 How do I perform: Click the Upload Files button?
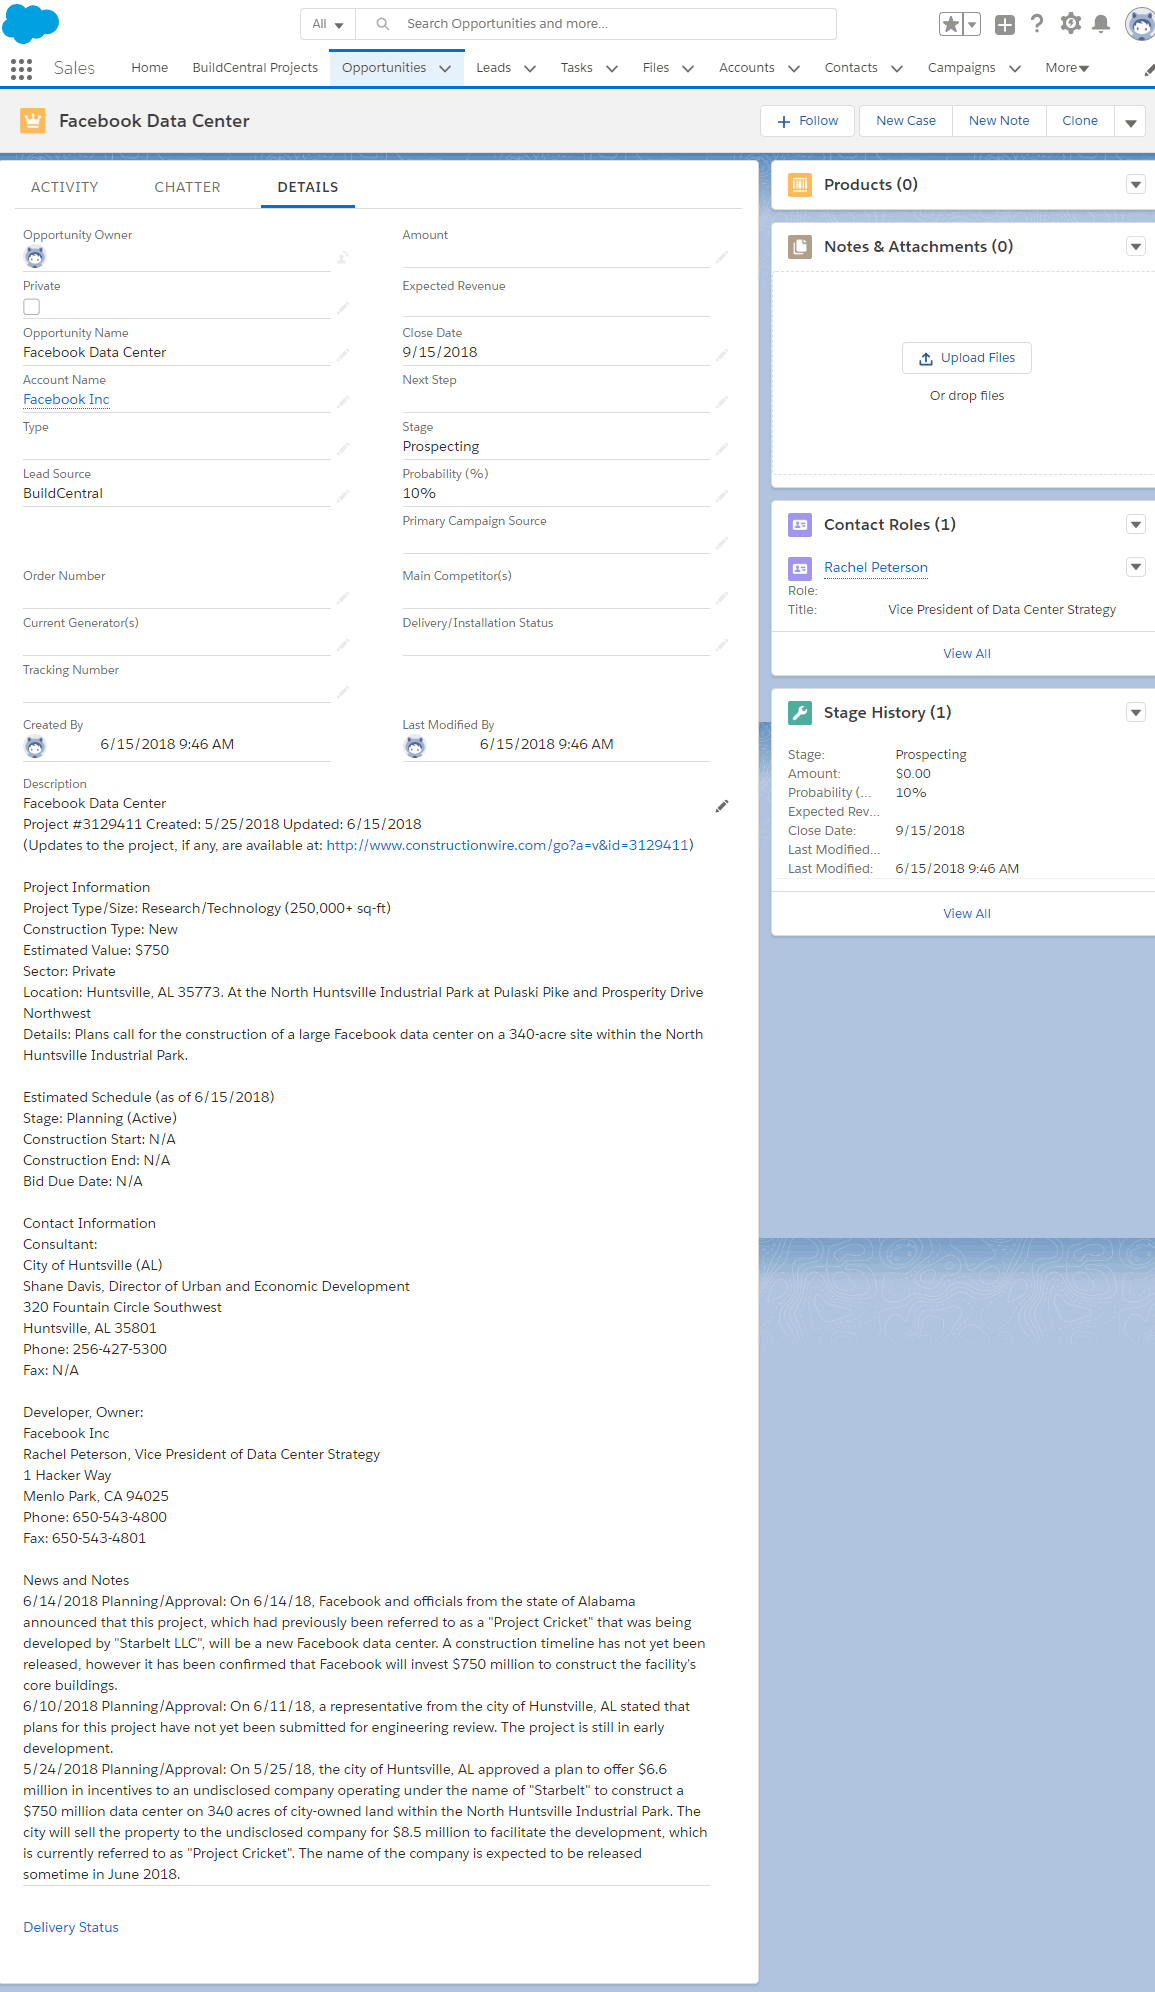click(967, 358)
